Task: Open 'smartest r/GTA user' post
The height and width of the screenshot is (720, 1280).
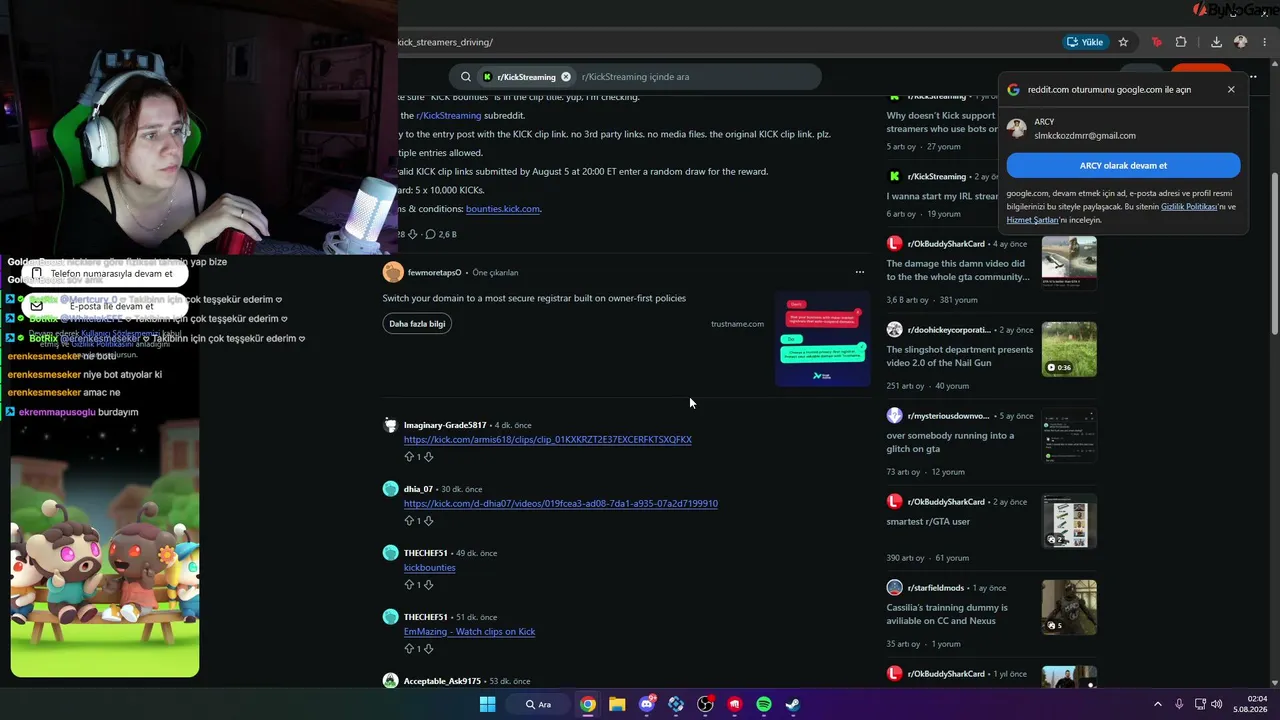Action: point(928,522)
